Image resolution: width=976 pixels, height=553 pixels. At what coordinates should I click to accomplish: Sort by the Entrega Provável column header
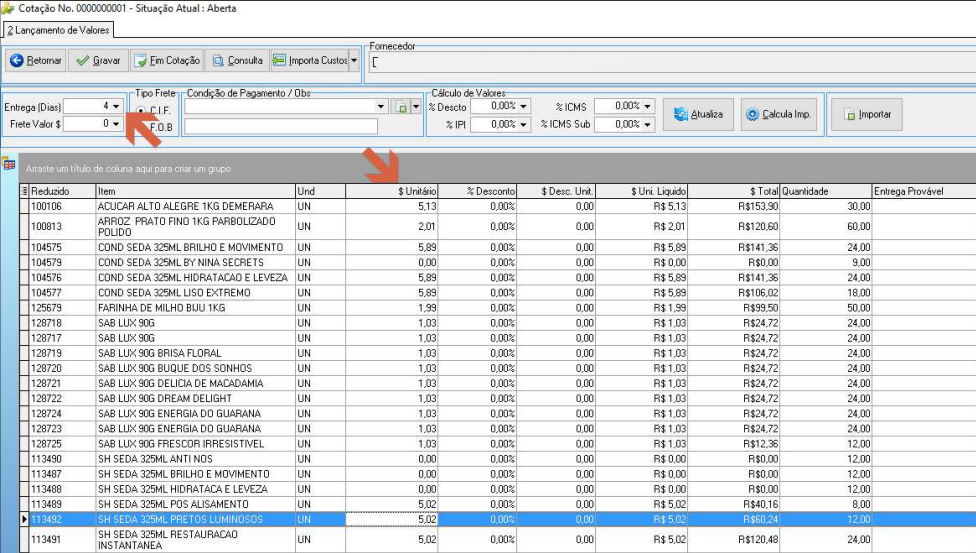point(924,191)
